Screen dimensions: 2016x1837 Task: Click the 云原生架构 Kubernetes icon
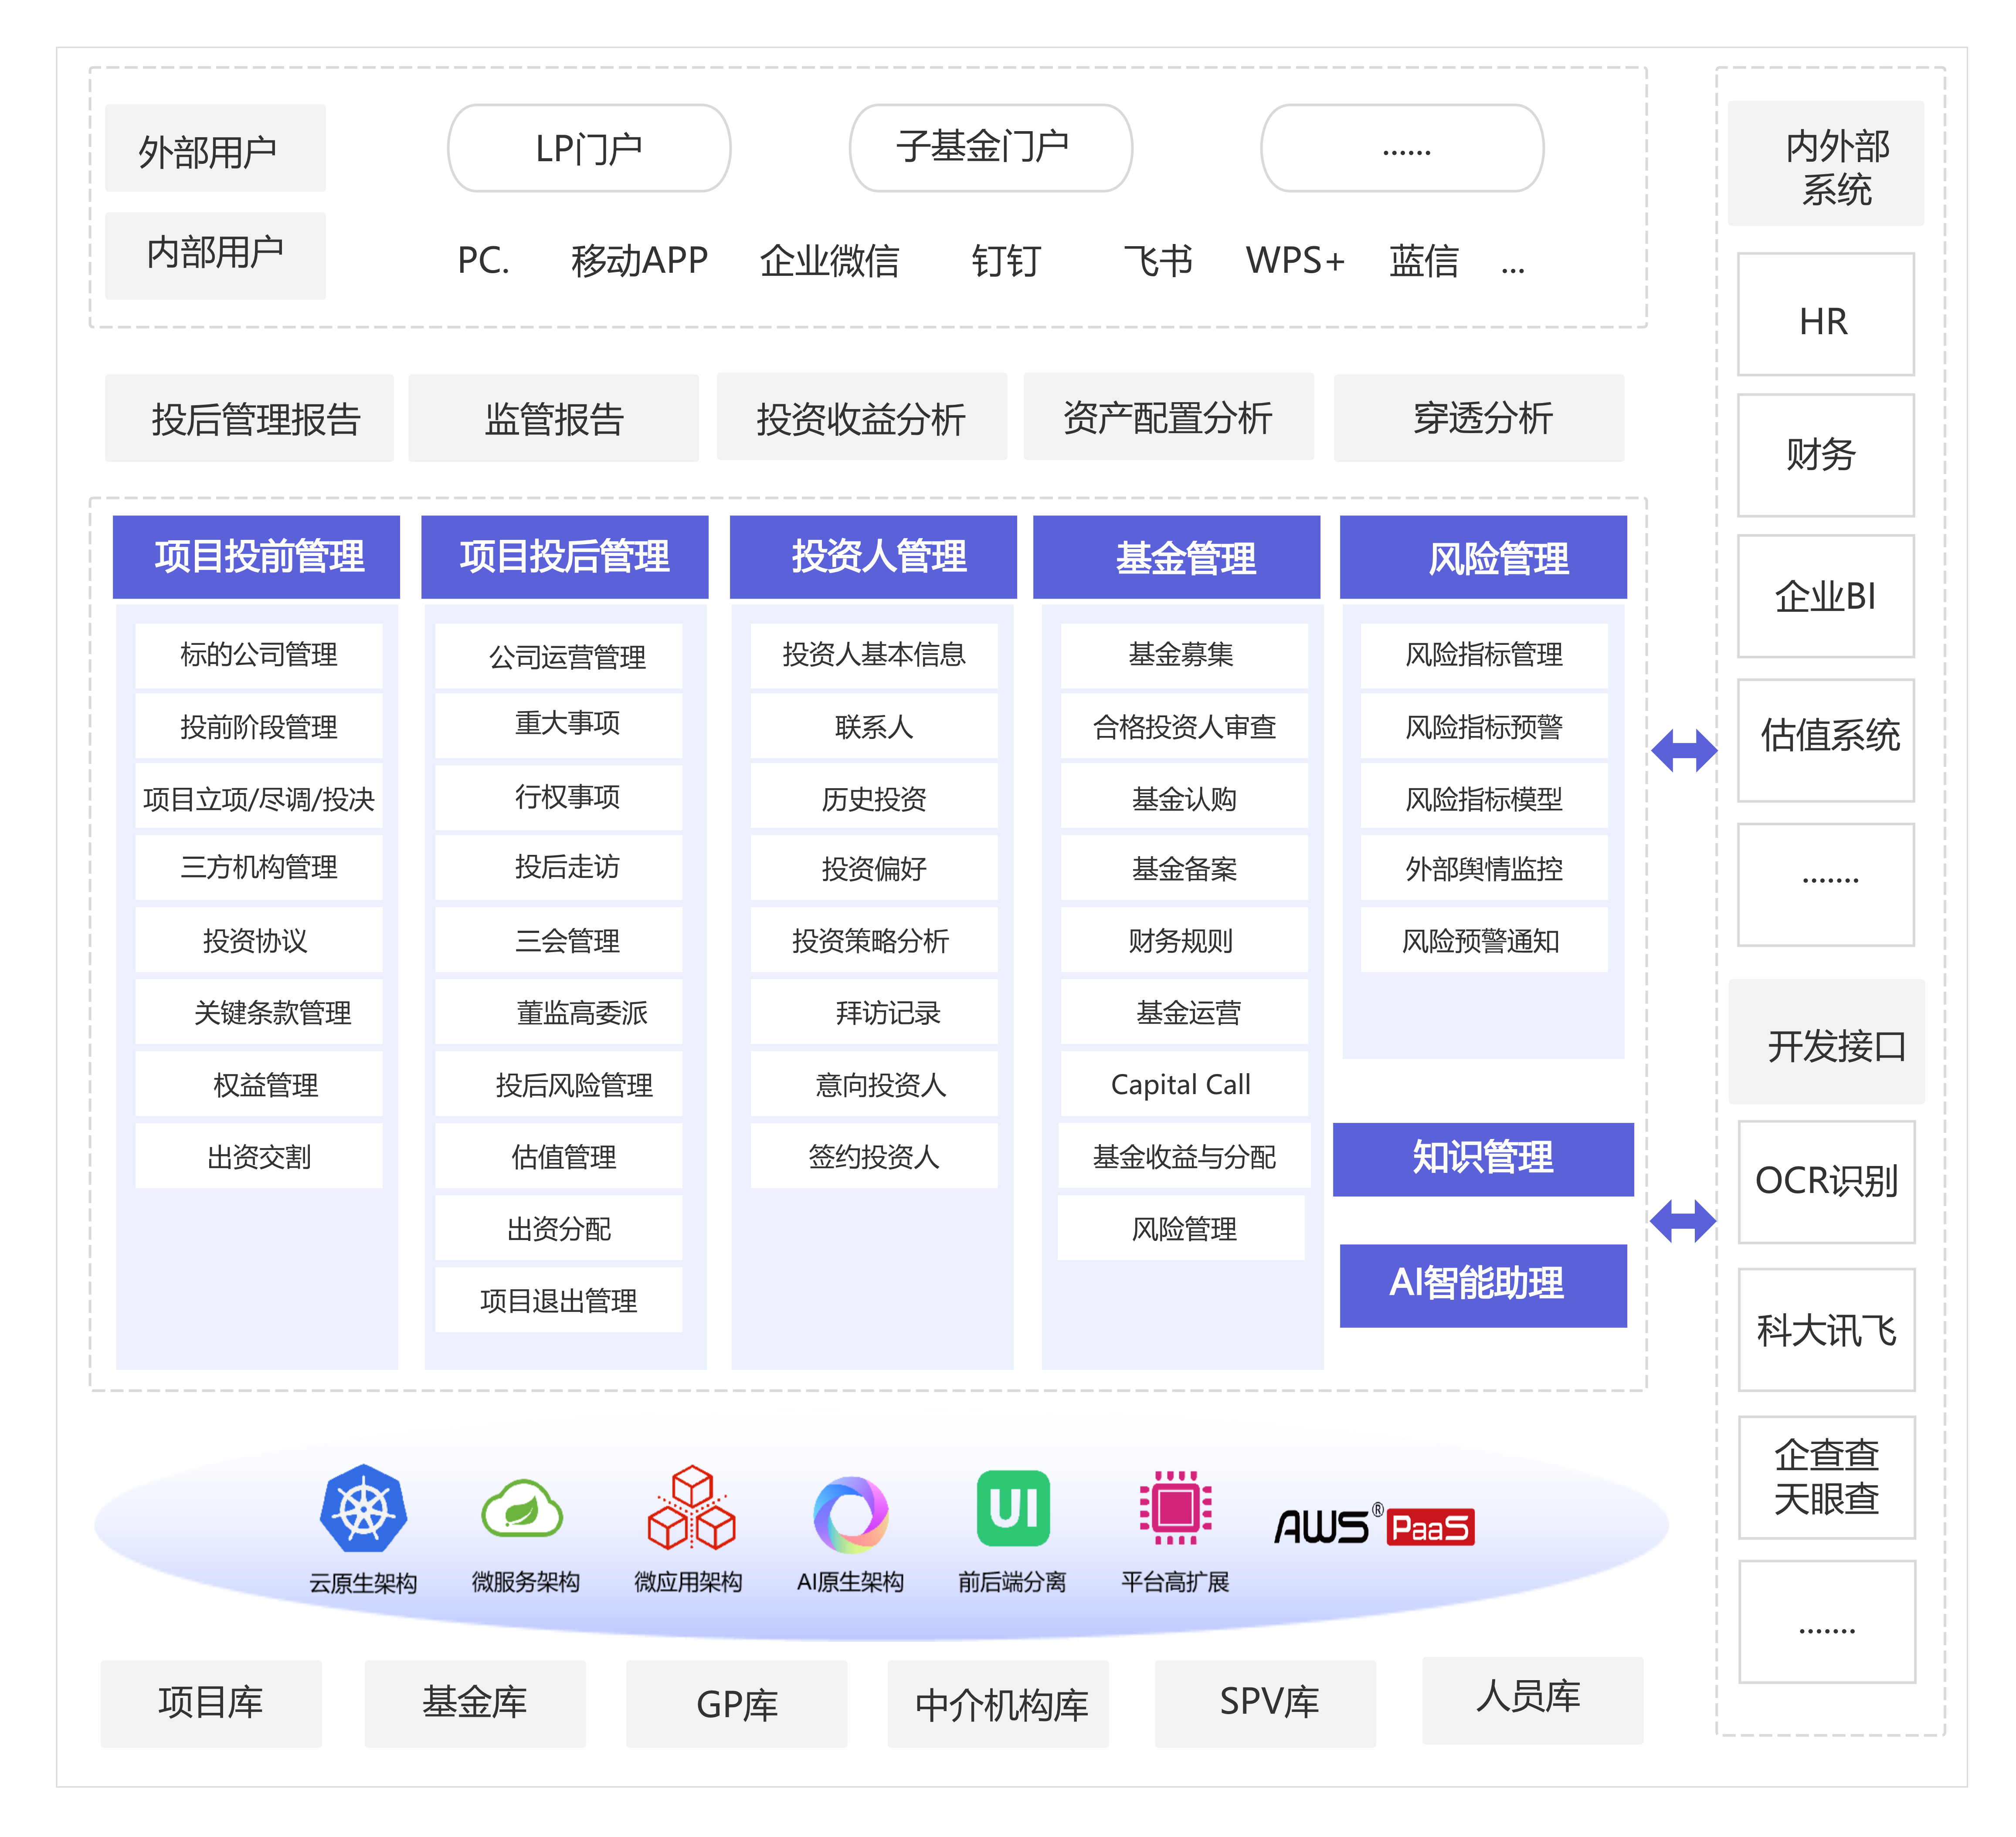(363, 1508)
